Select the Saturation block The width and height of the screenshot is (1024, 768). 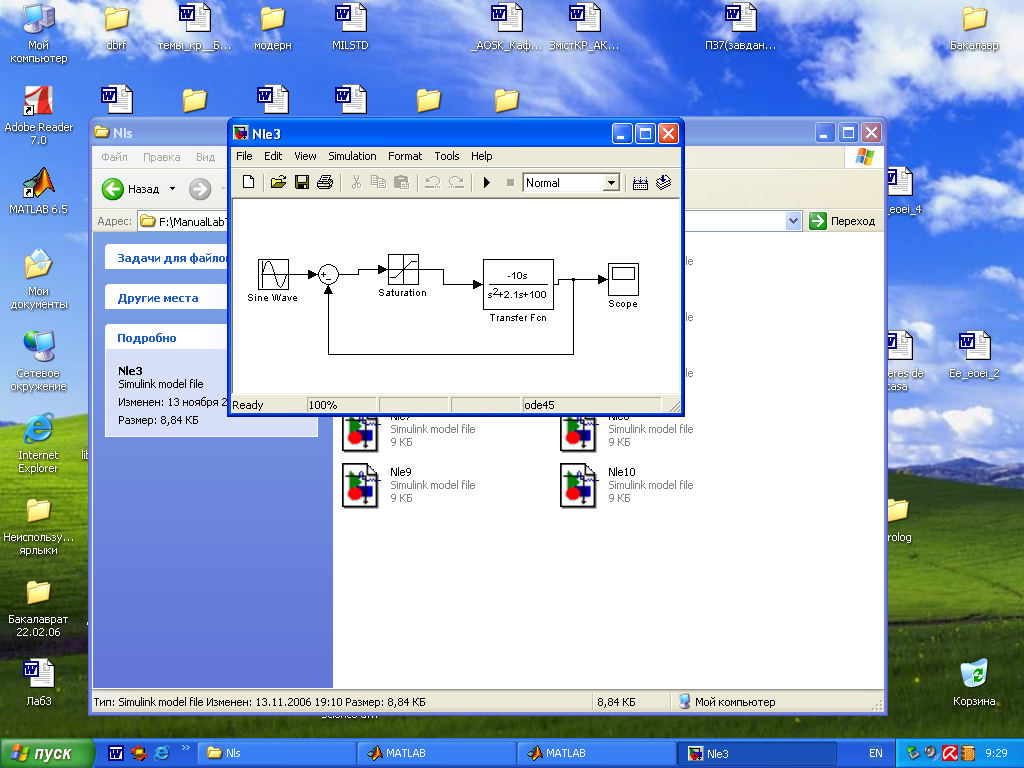403,269
